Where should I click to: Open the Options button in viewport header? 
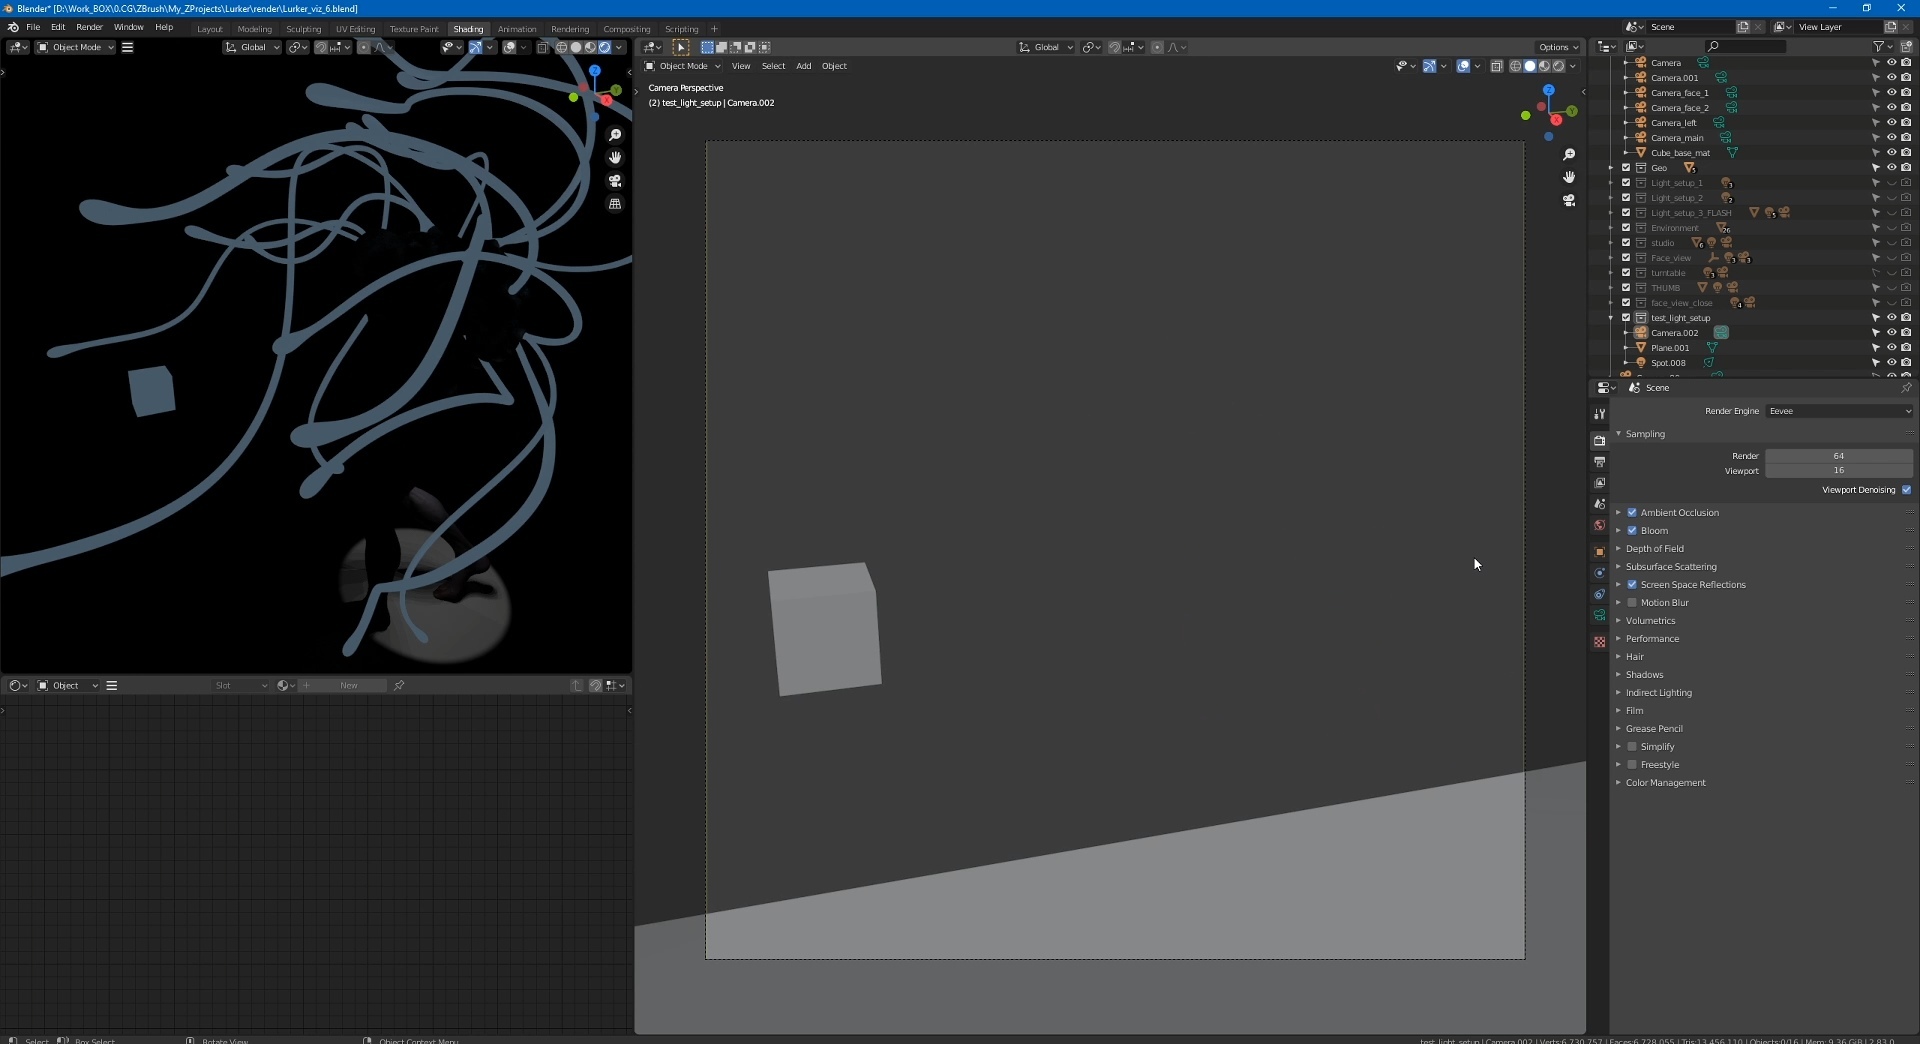[x=1557, y=47]
